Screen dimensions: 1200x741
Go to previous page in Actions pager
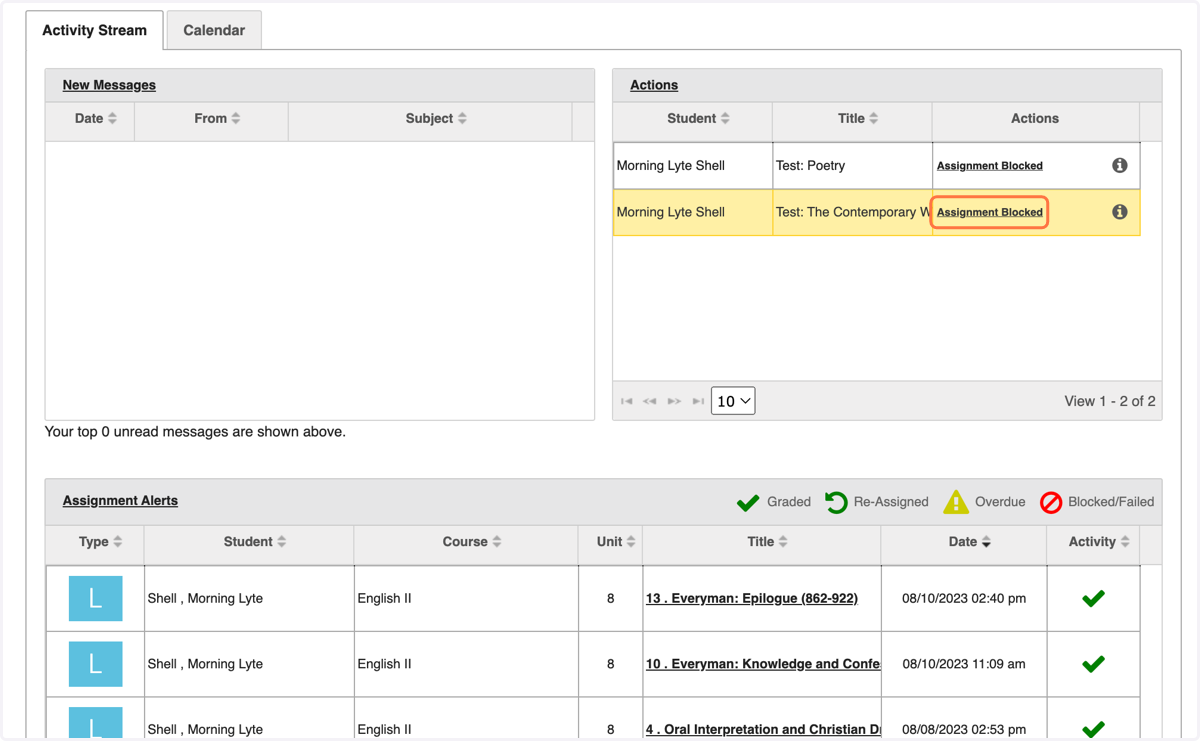pos(650,401)
